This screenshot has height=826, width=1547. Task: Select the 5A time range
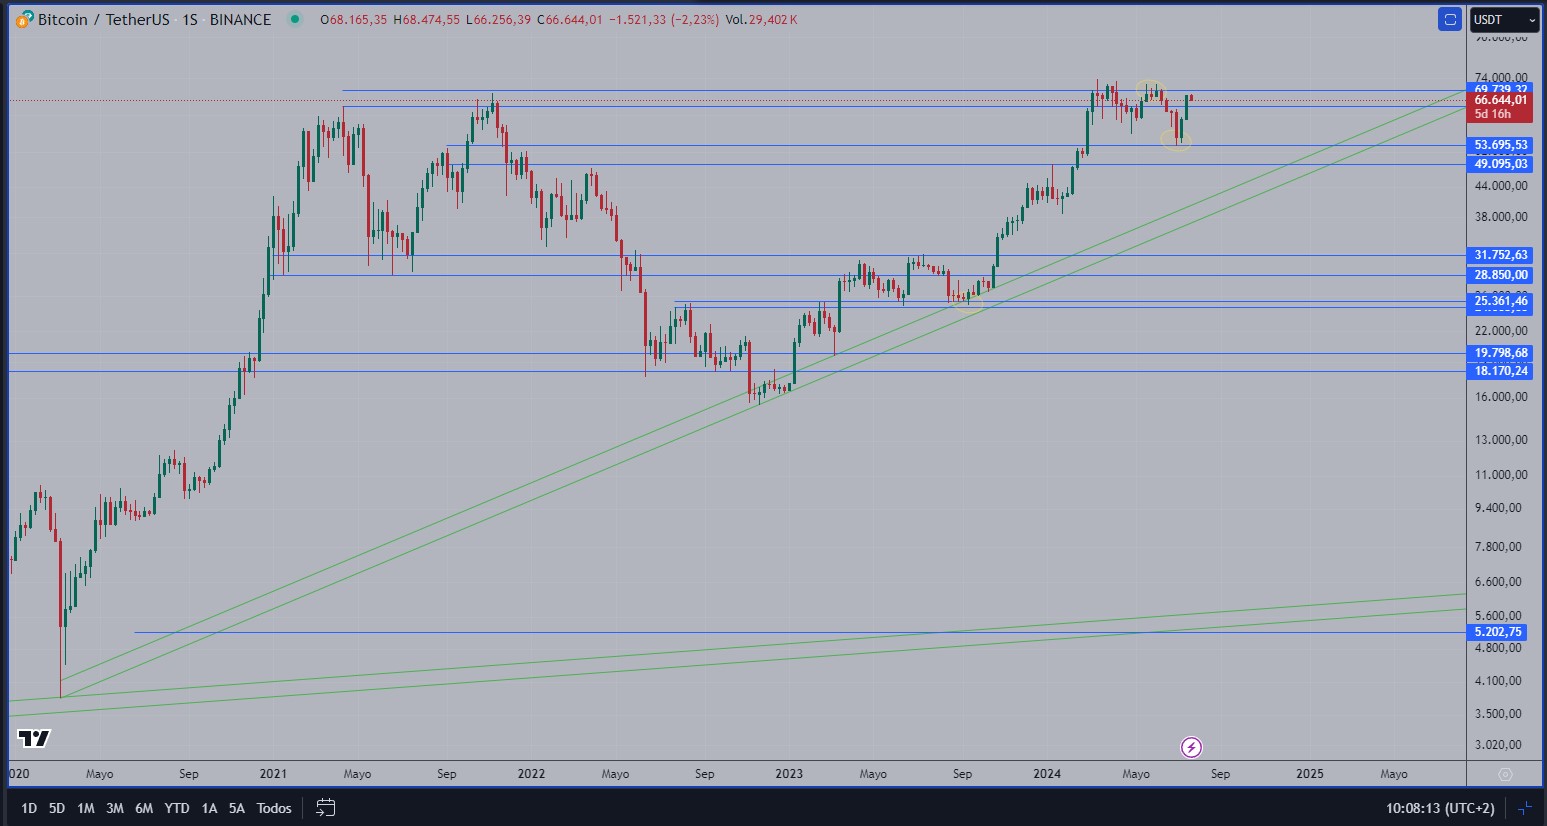click(237, 808)
